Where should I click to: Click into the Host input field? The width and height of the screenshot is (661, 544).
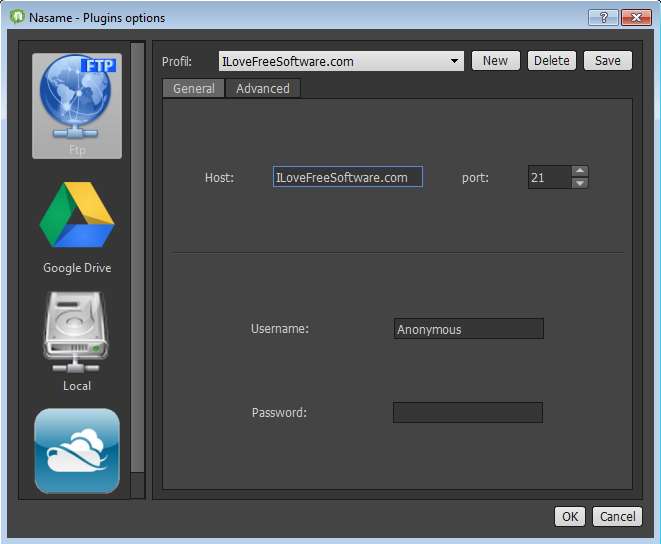pos(348,177)
